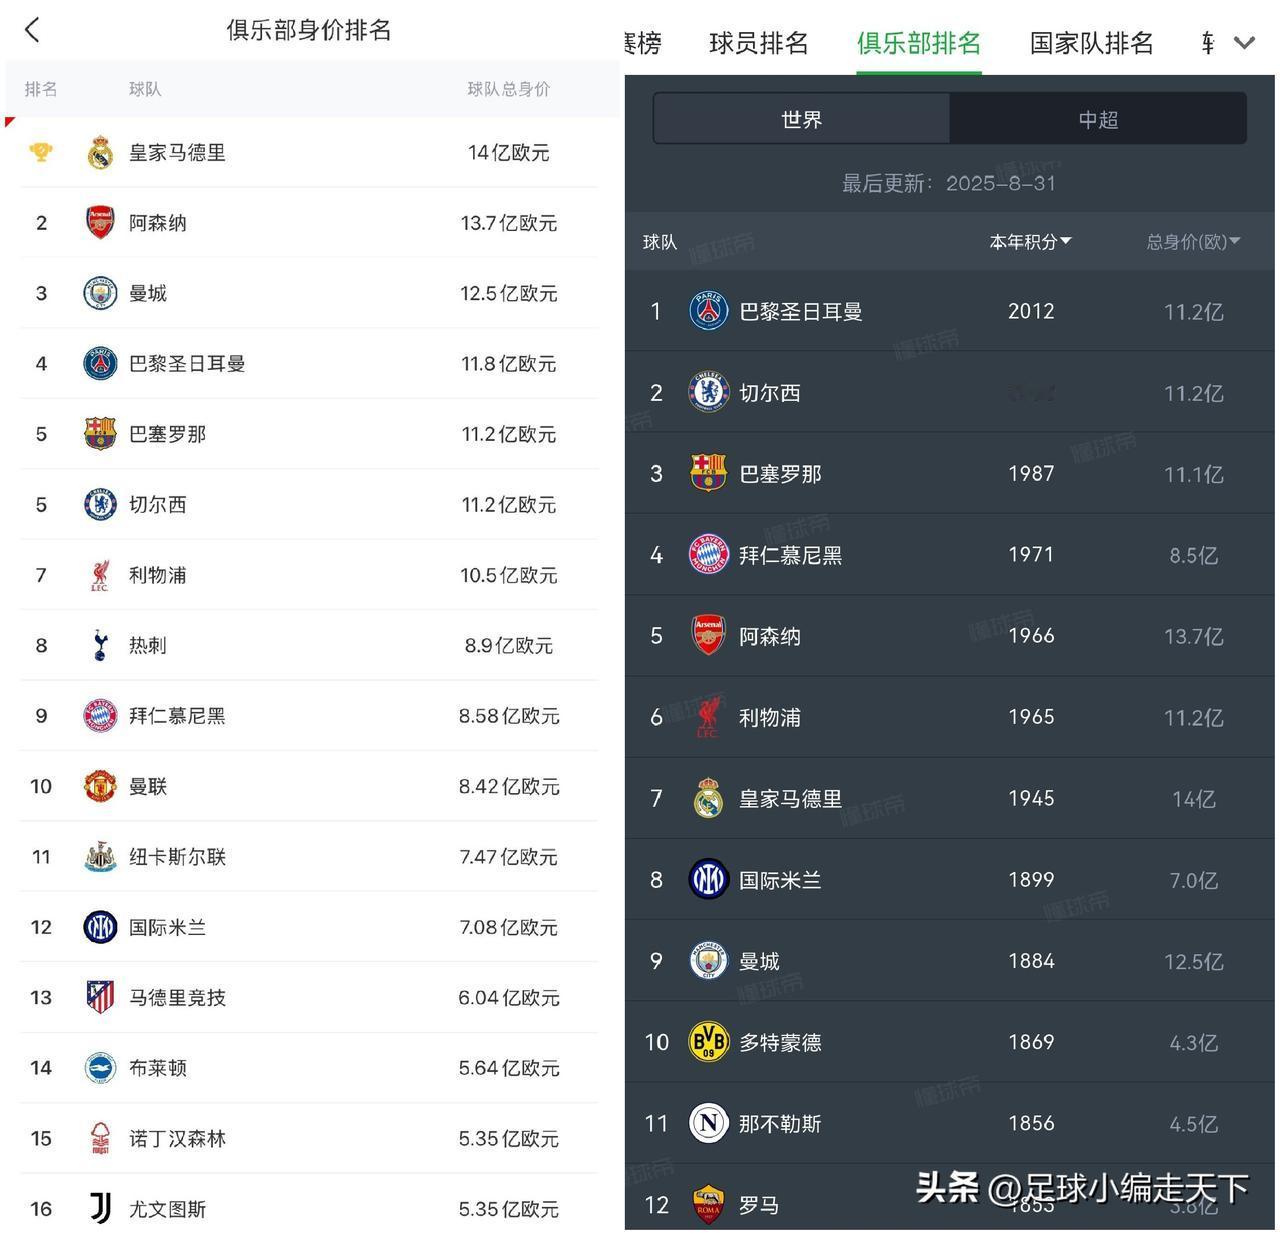Click the 2012 points for PSG
The width and height of the screenshot is (1280, 1235).
(x=1031, y=311)
